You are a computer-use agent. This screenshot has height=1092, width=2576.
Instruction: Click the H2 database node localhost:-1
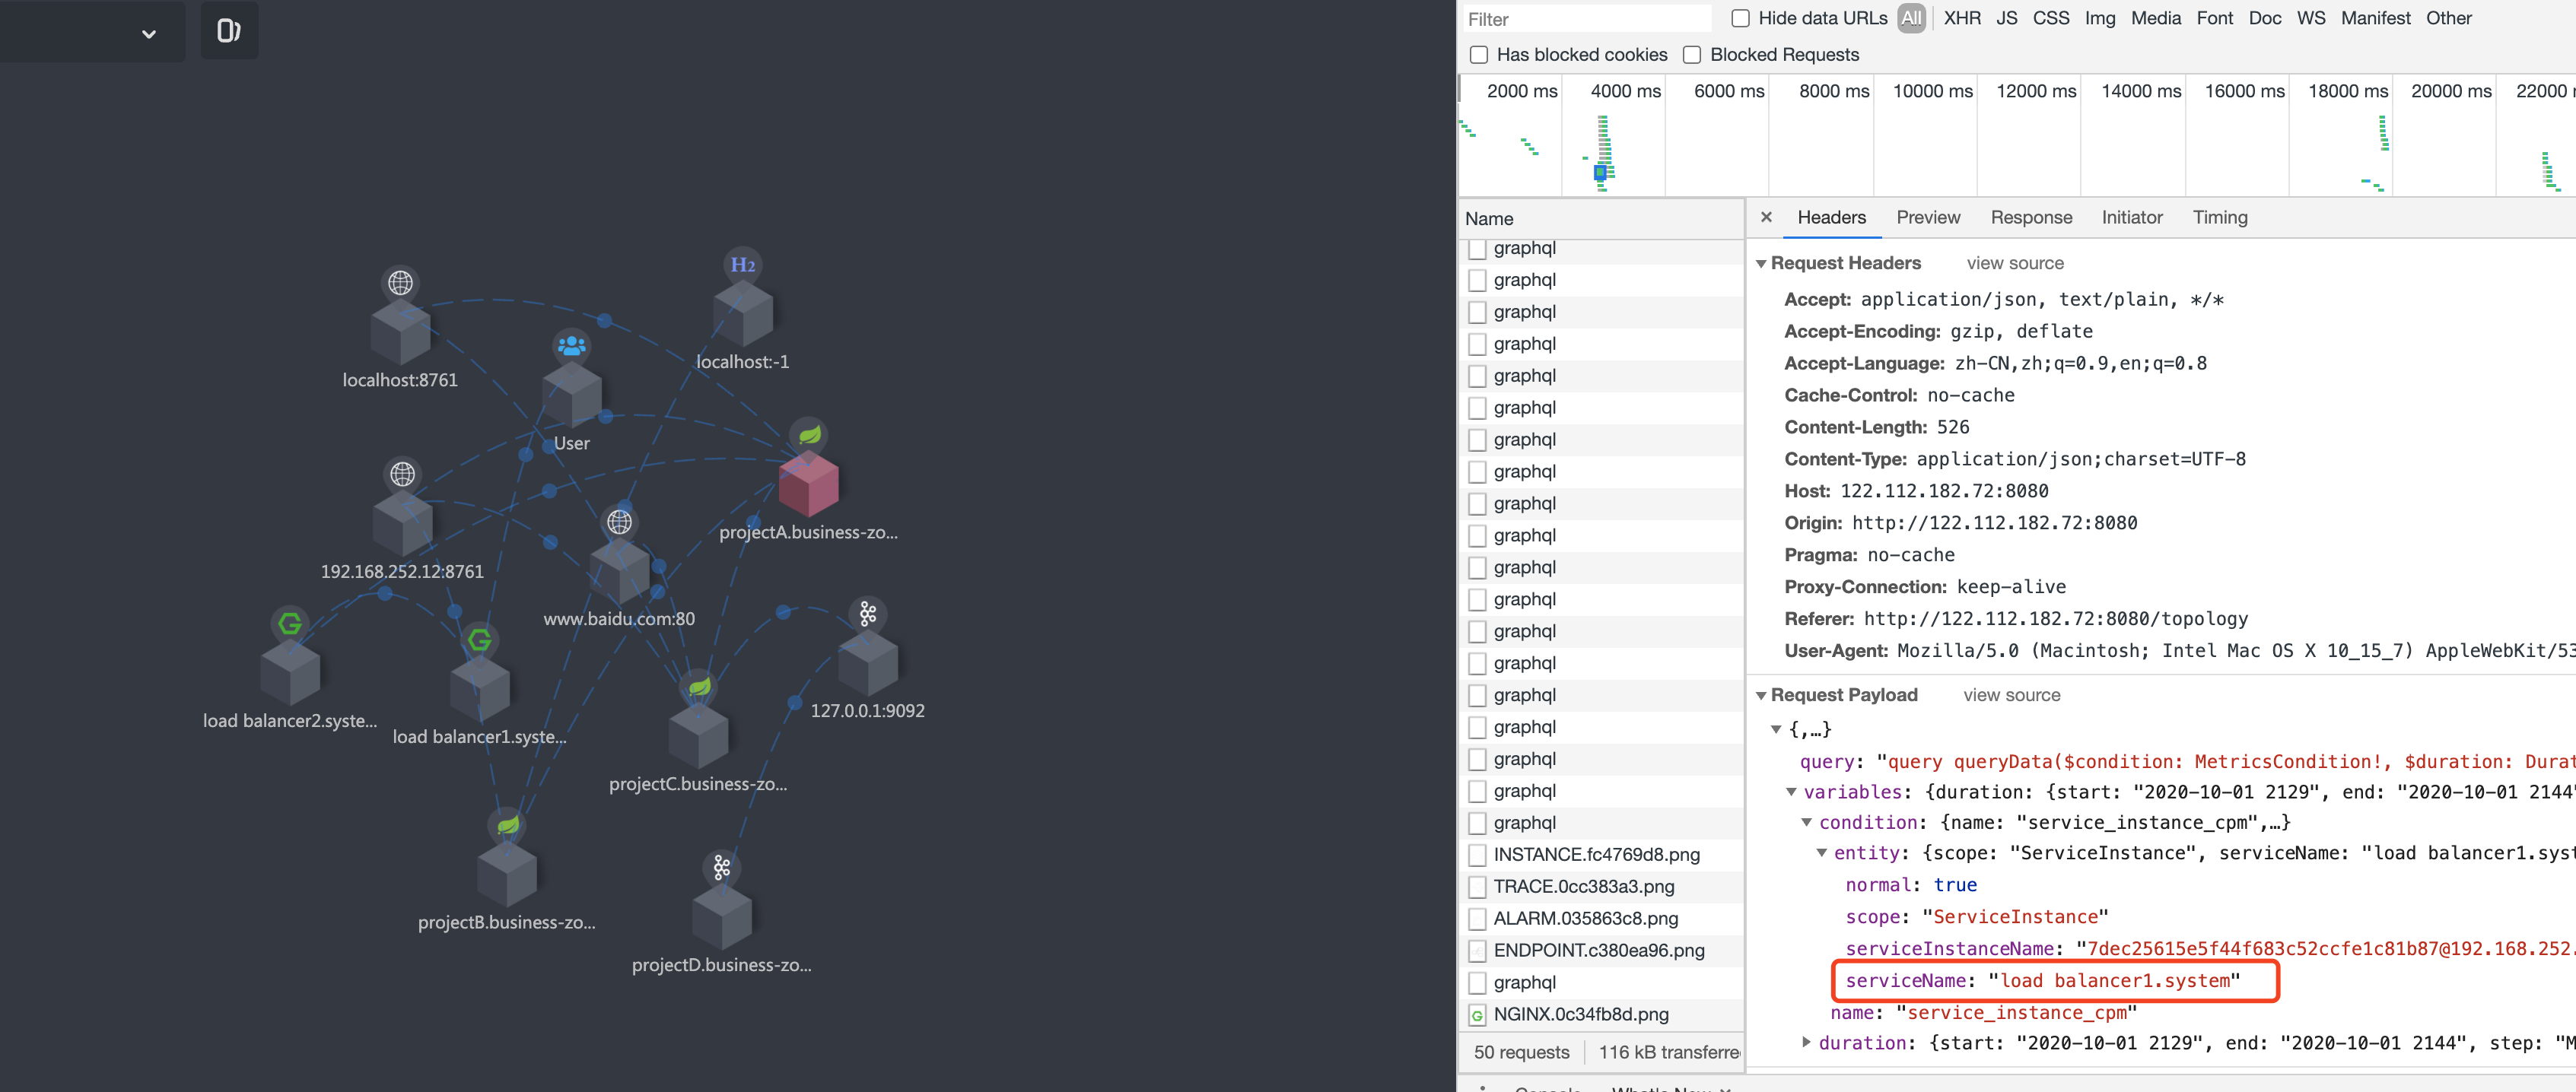pyautogui.click(x=743, y=313)
